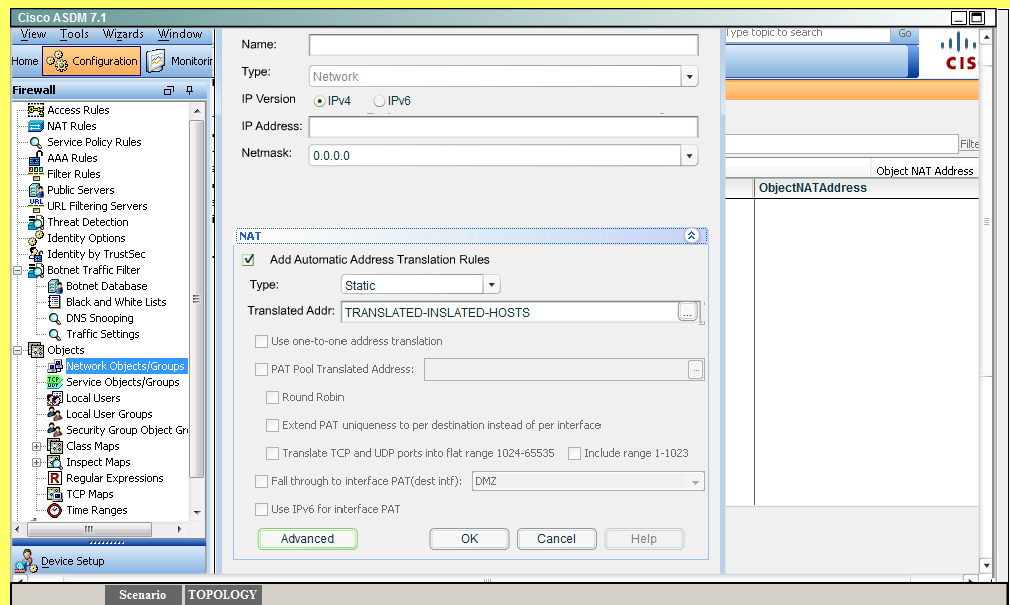
Task: Select the Threat Detection icon
Action: (36, 222)
